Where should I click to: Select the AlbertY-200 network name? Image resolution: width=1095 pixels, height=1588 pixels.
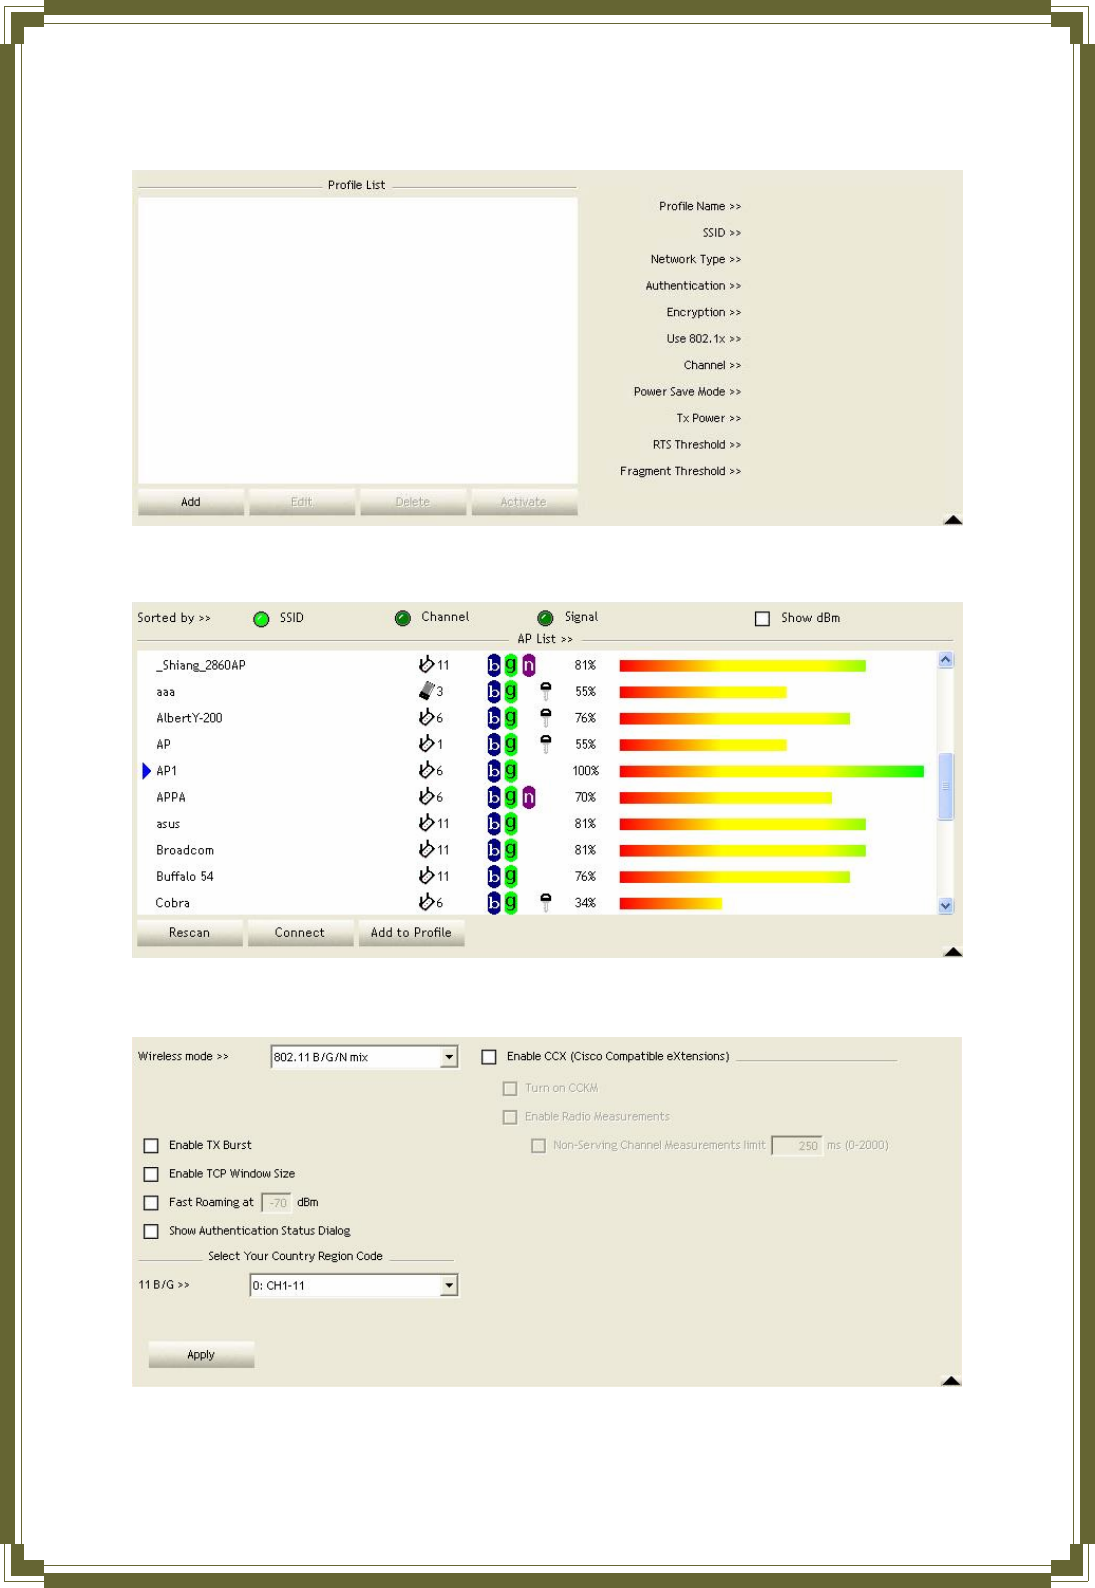189,718
